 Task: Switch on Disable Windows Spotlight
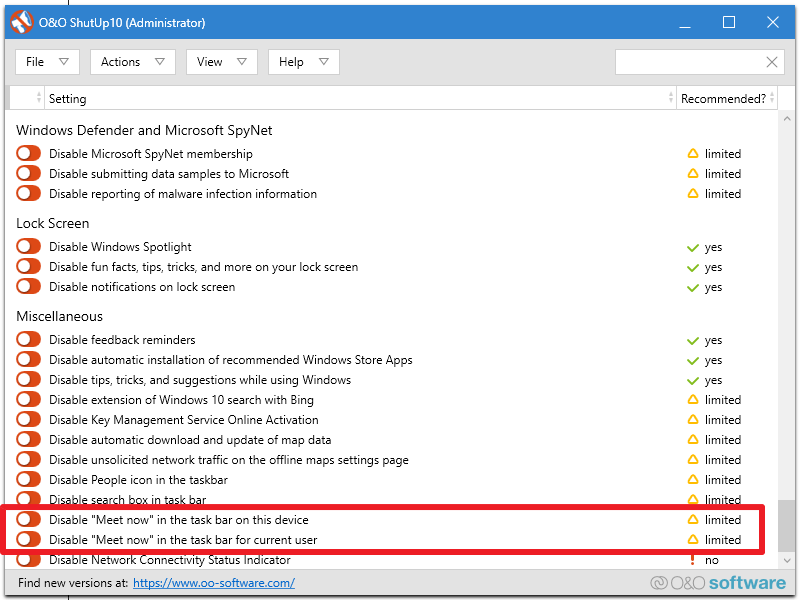[28, 246]
